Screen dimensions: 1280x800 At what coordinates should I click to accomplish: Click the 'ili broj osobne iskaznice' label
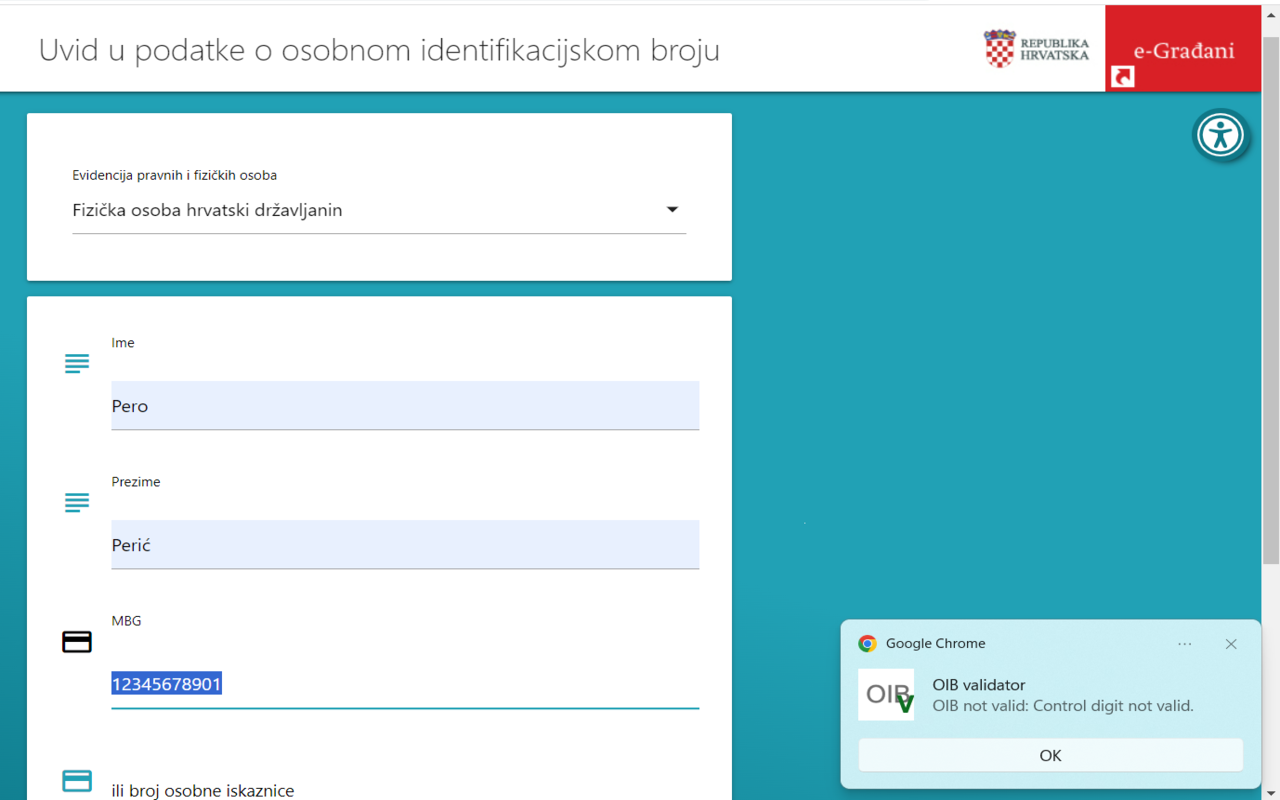[203, 790]
